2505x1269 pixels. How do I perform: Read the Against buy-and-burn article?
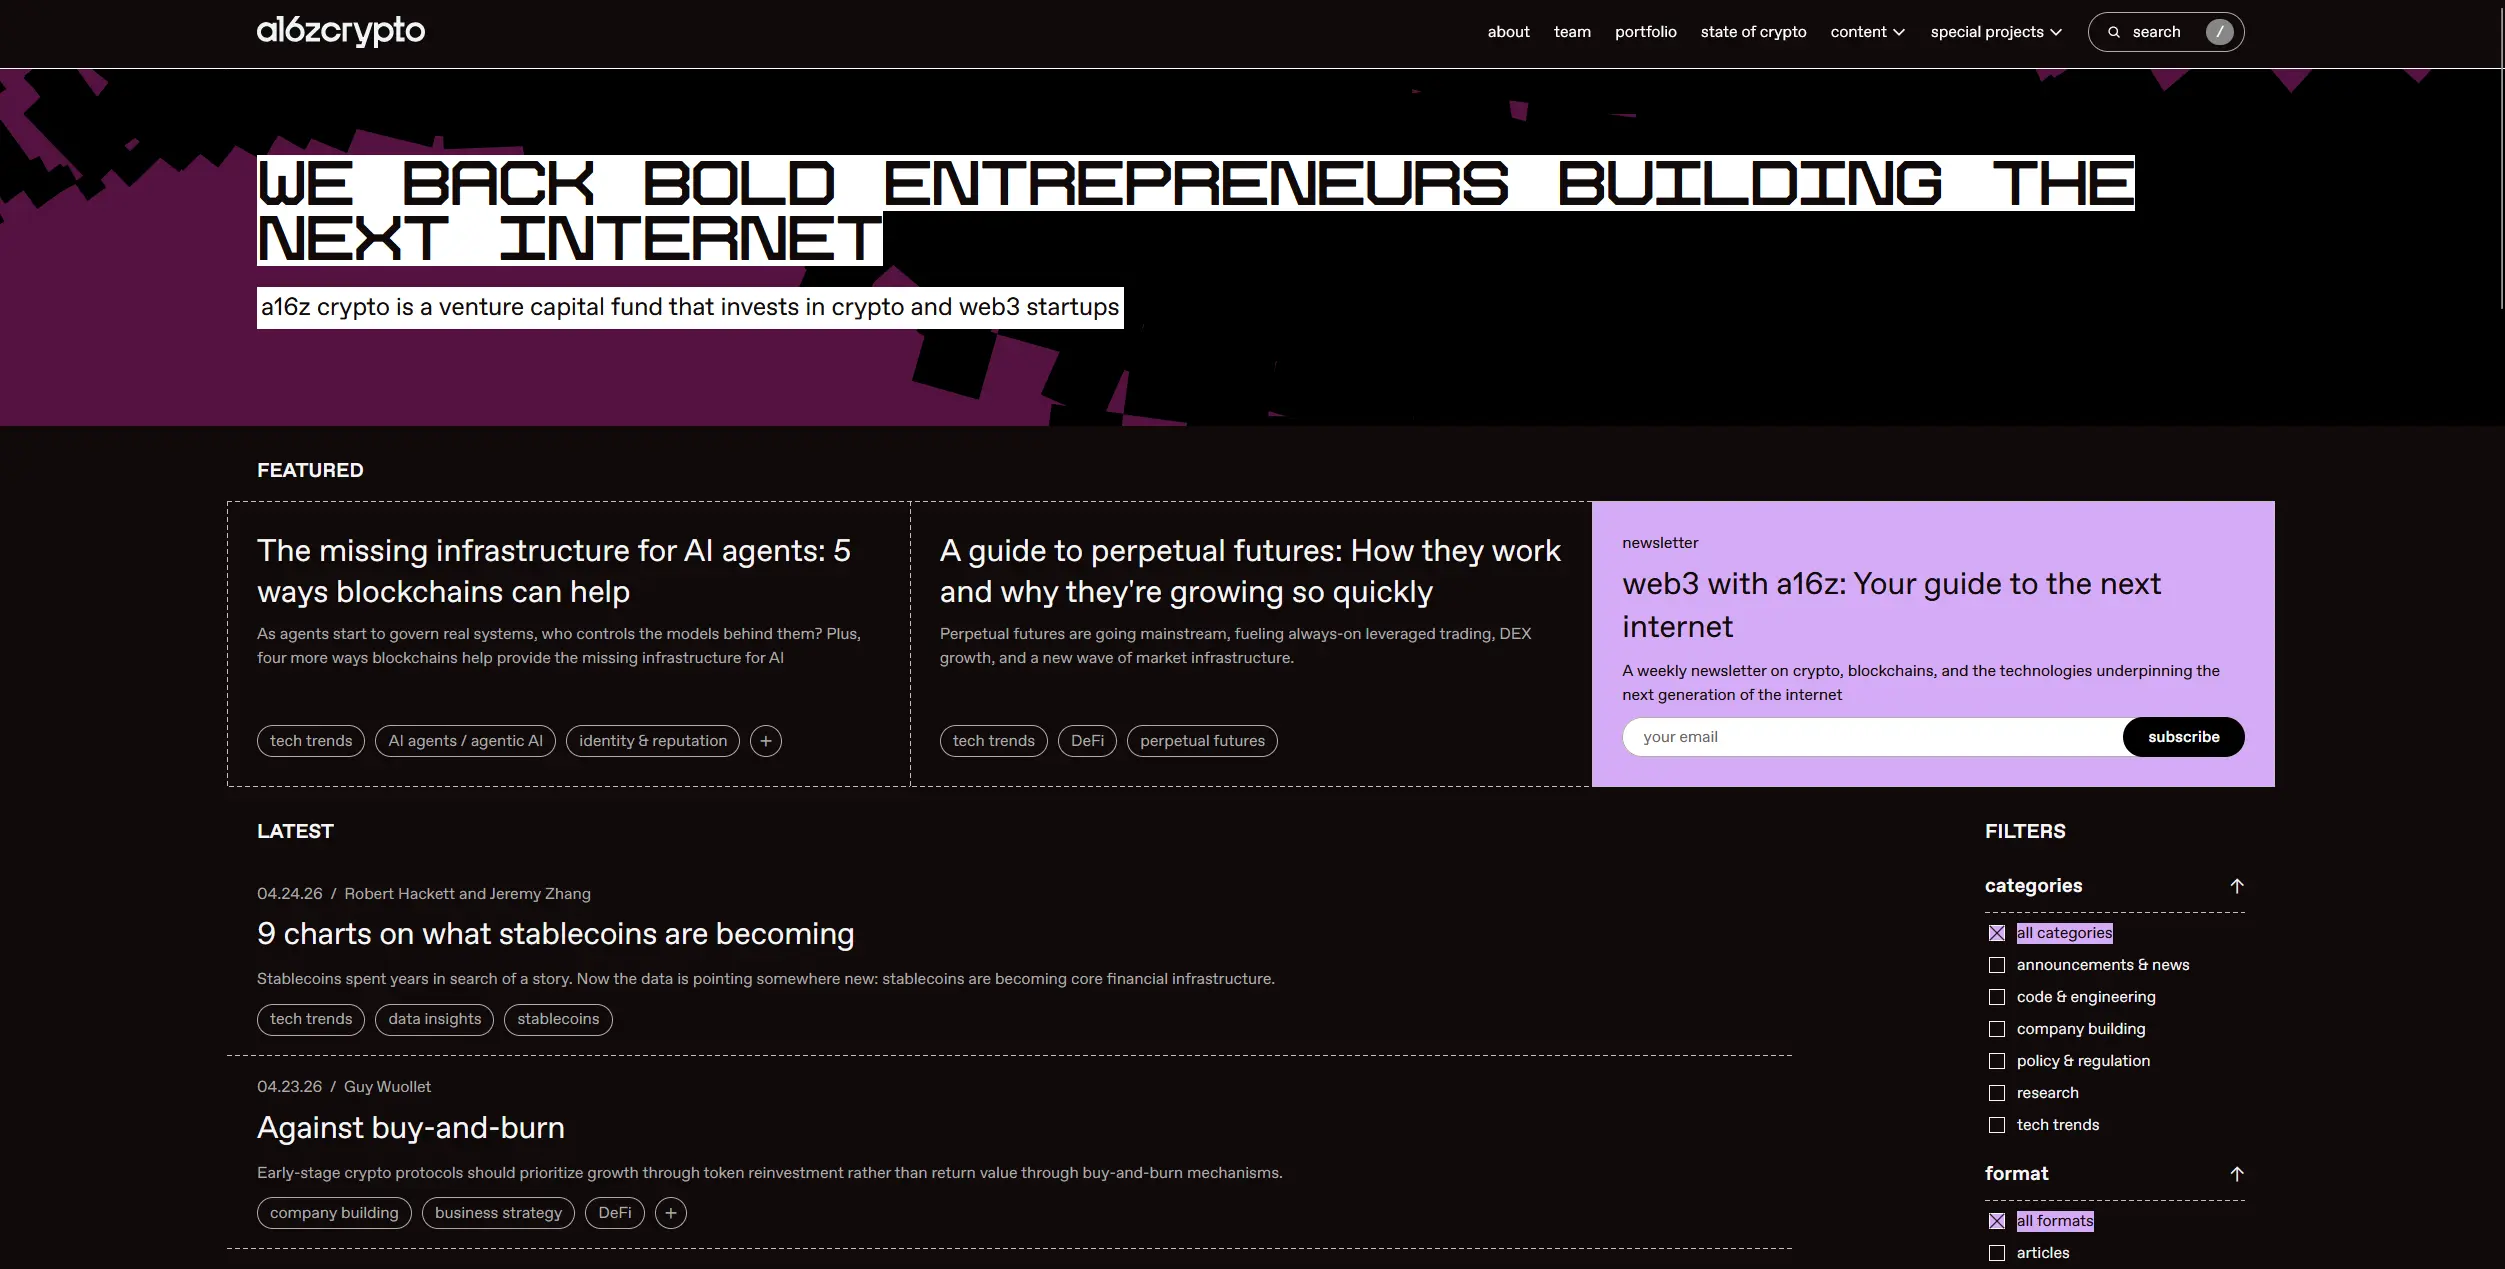click(x=411, y=1128)
